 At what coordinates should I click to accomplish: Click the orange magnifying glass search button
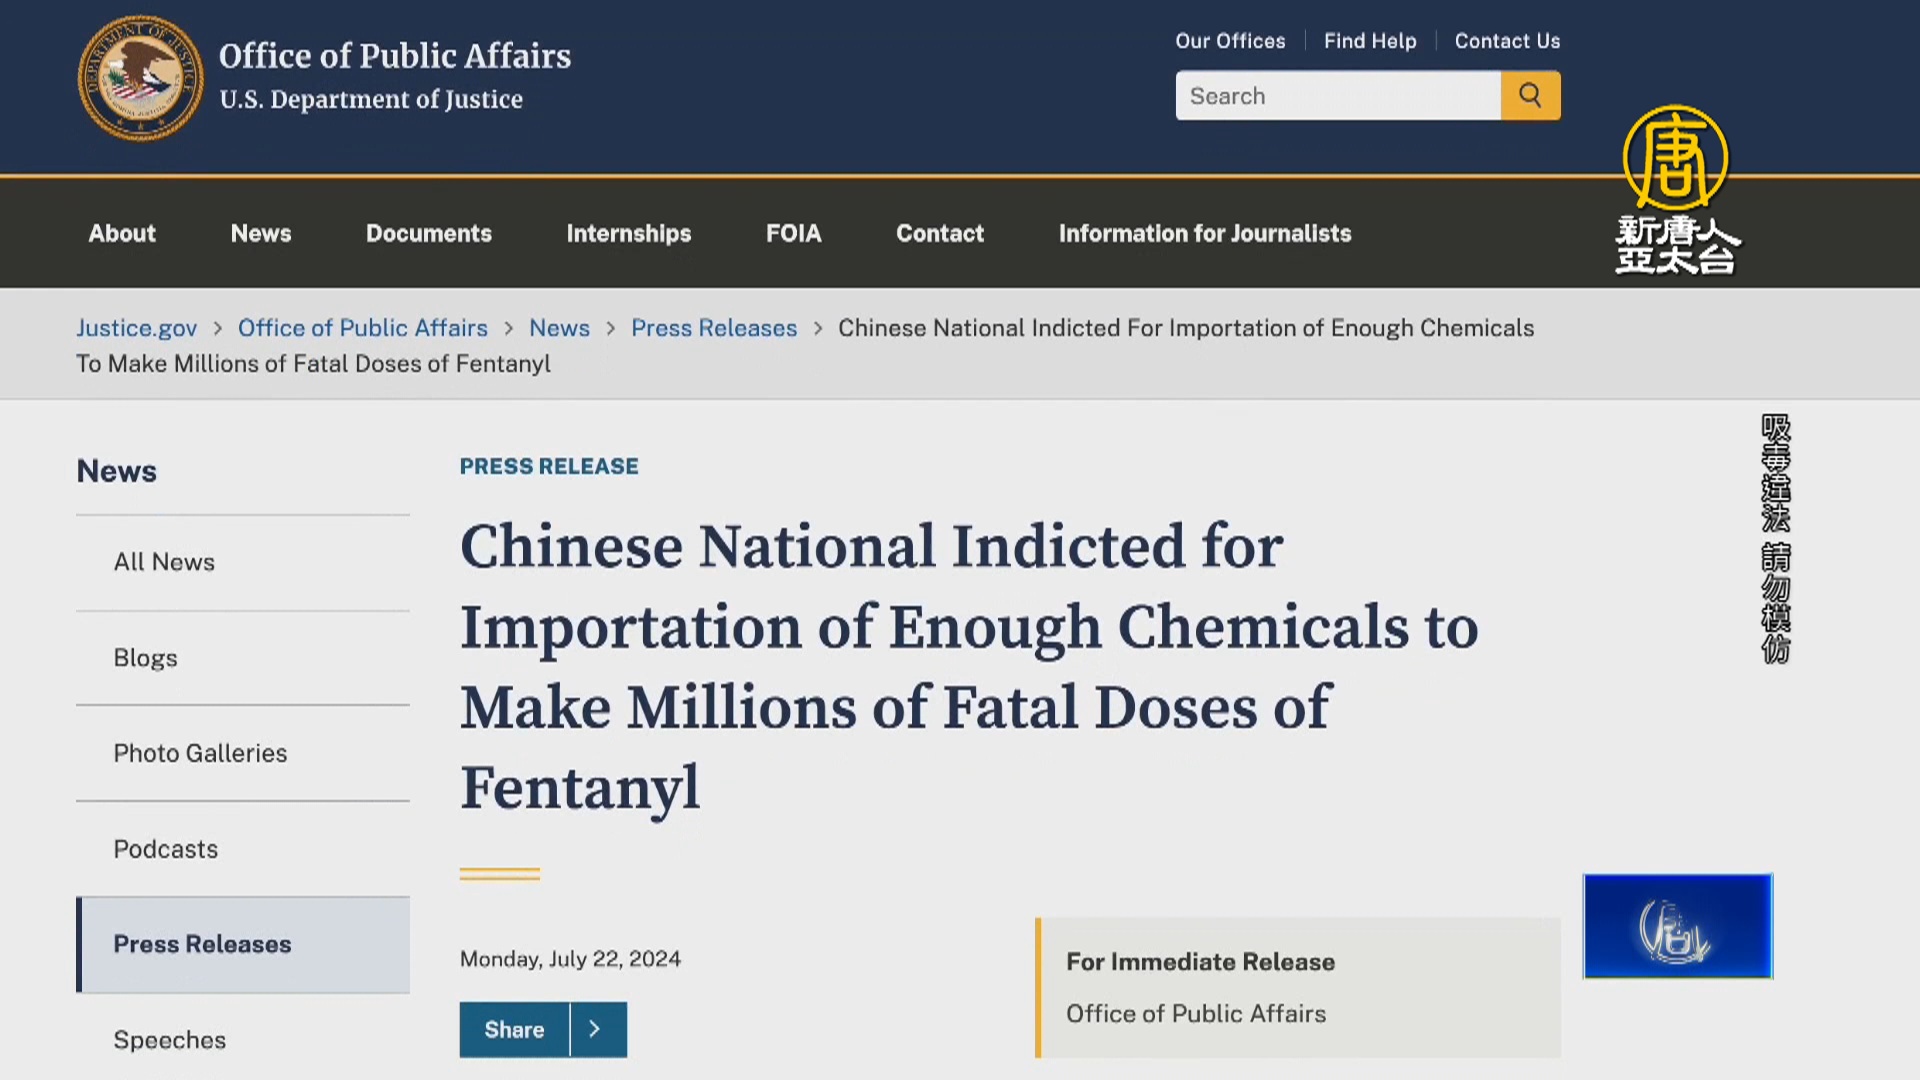pyautogui.click(x=1530, y=96)
